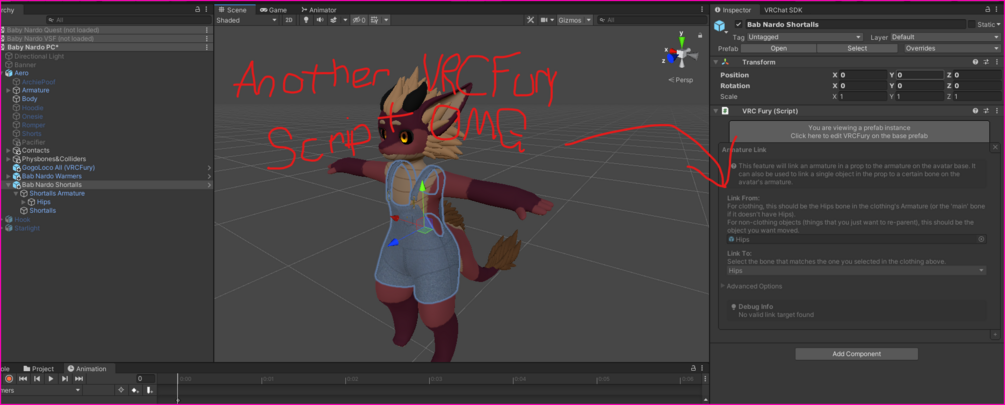Screen dimensions: 1005x405
Task: Switch to the Animator tab
Action: click(319, 10)
